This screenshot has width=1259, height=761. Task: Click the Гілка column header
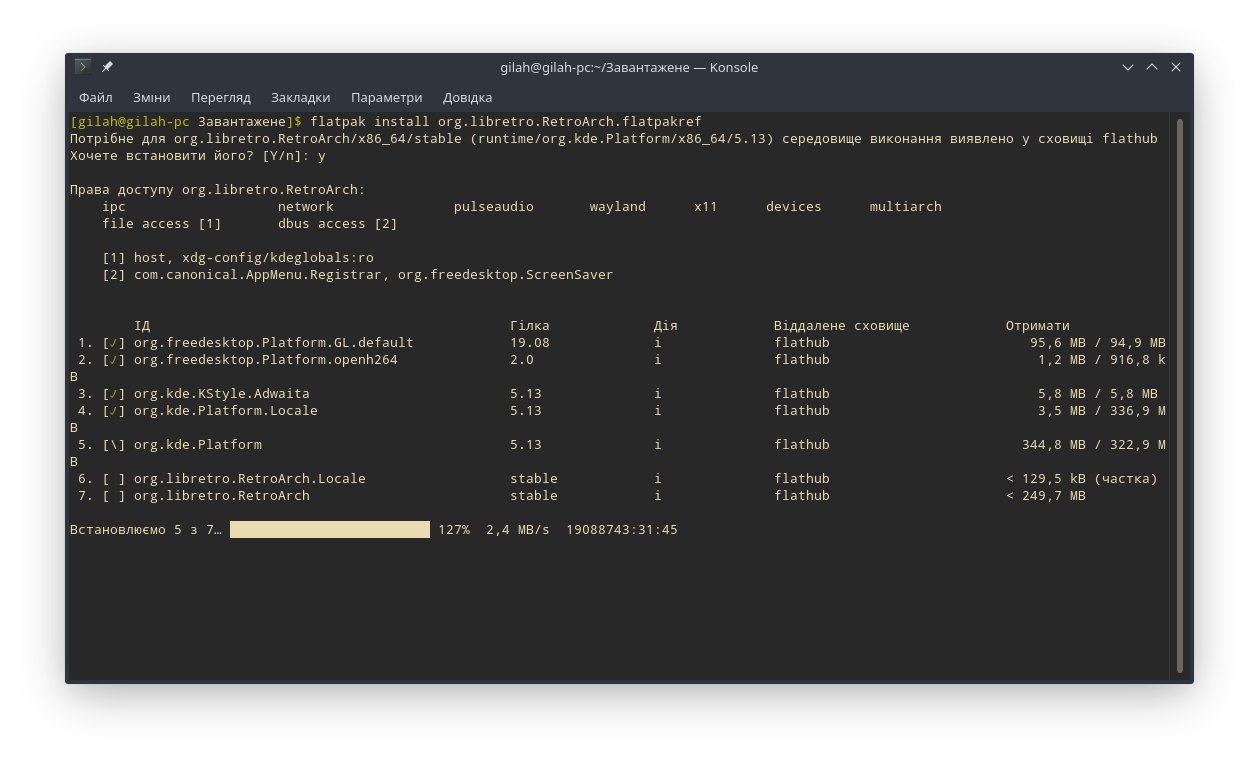coord(529,325)
